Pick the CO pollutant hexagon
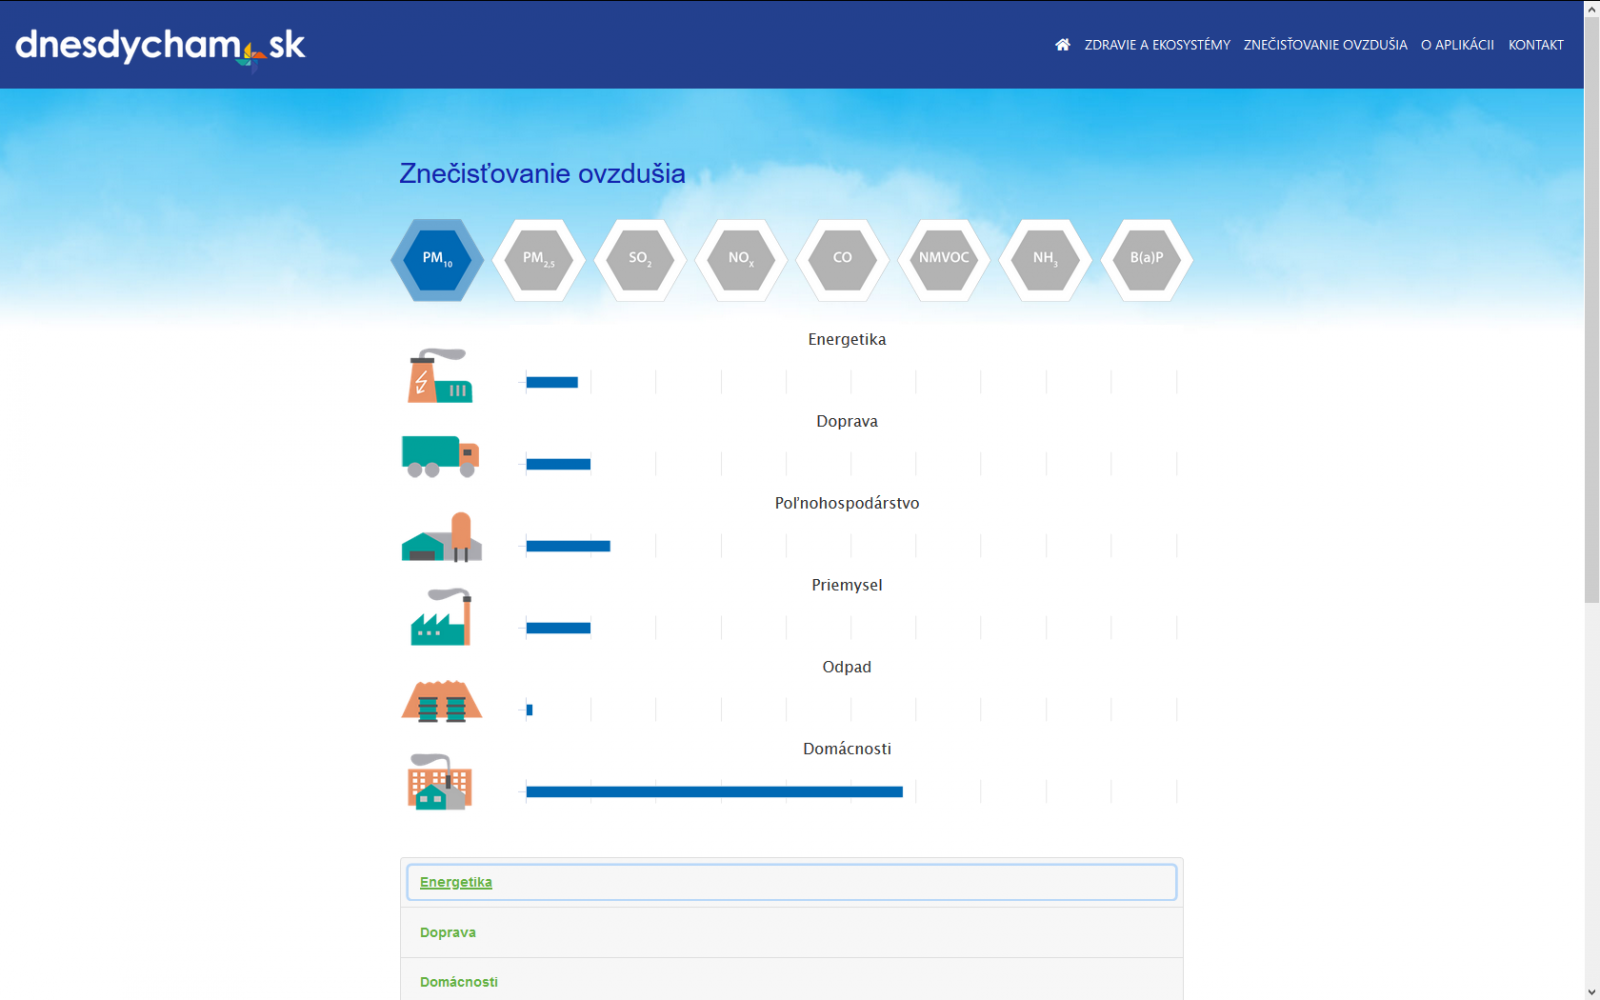This screenshot has width=1600, height=1000. coord(843,259)
